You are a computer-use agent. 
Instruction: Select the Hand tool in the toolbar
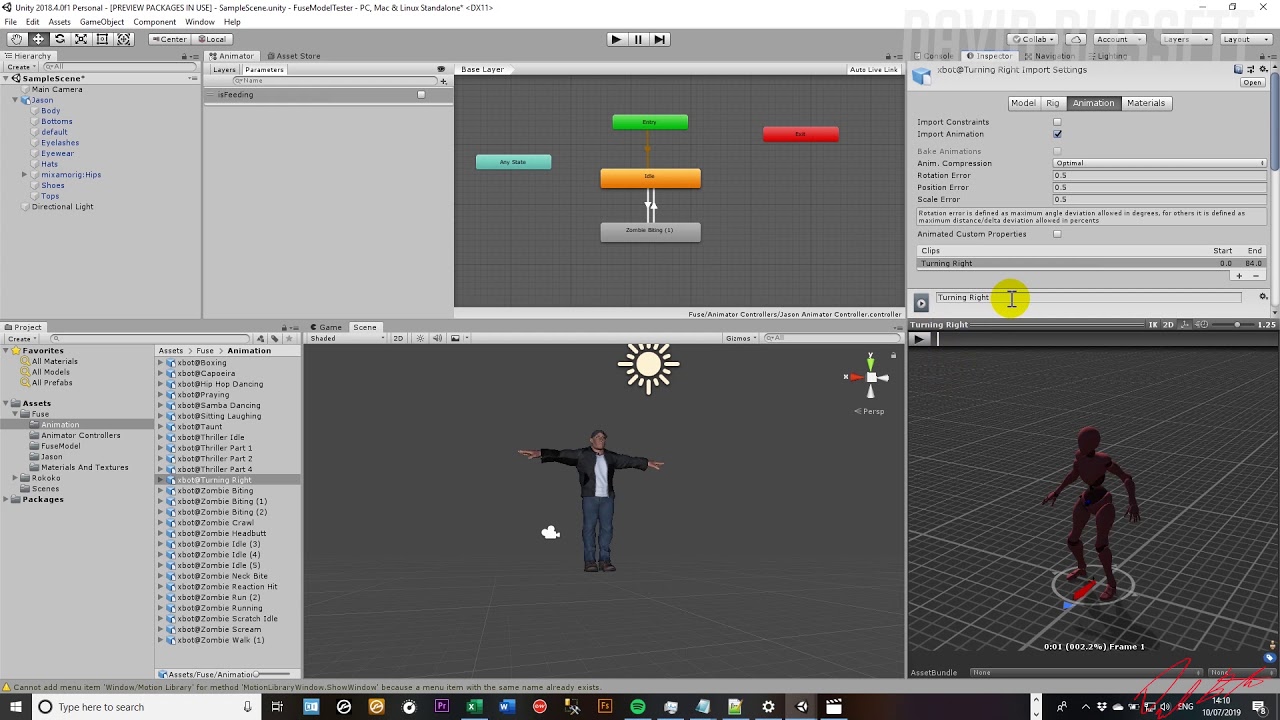pyautogui.click(x=17, y=39)
